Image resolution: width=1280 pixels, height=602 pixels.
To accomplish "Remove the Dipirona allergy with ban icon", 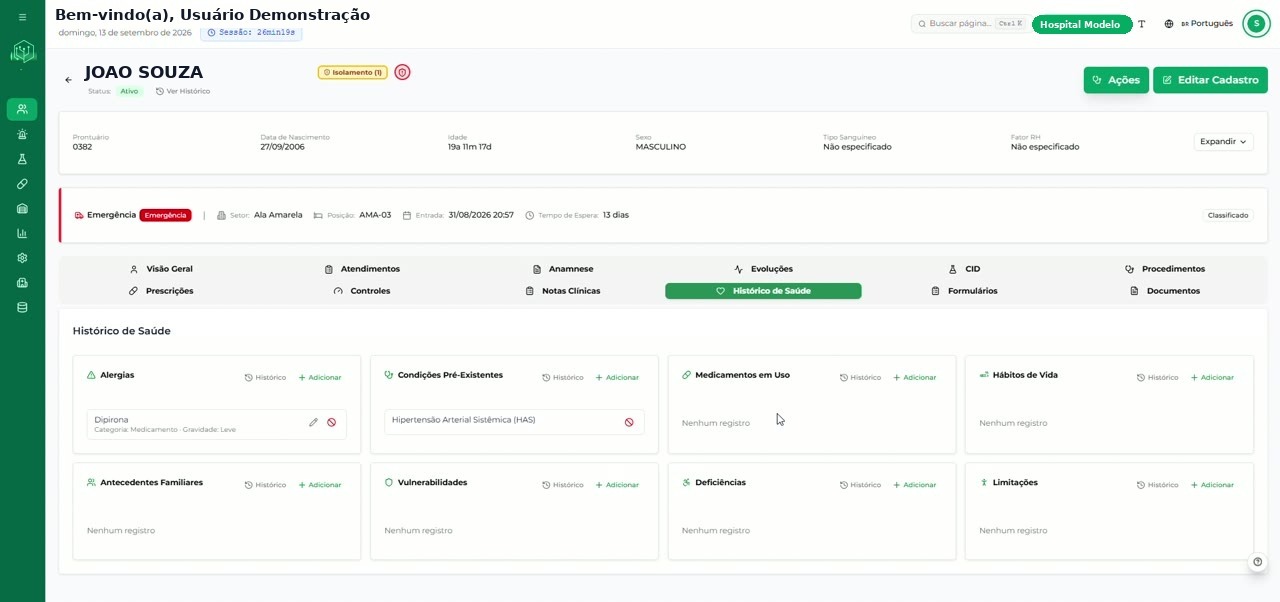I will coord(331,423).
